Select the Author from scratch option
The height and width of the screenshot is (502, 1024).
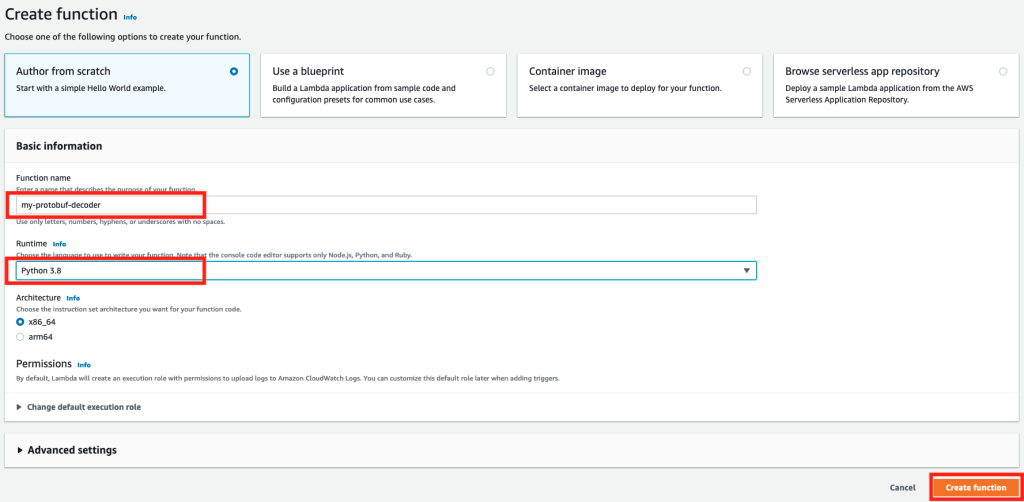[x=234, y=72]
